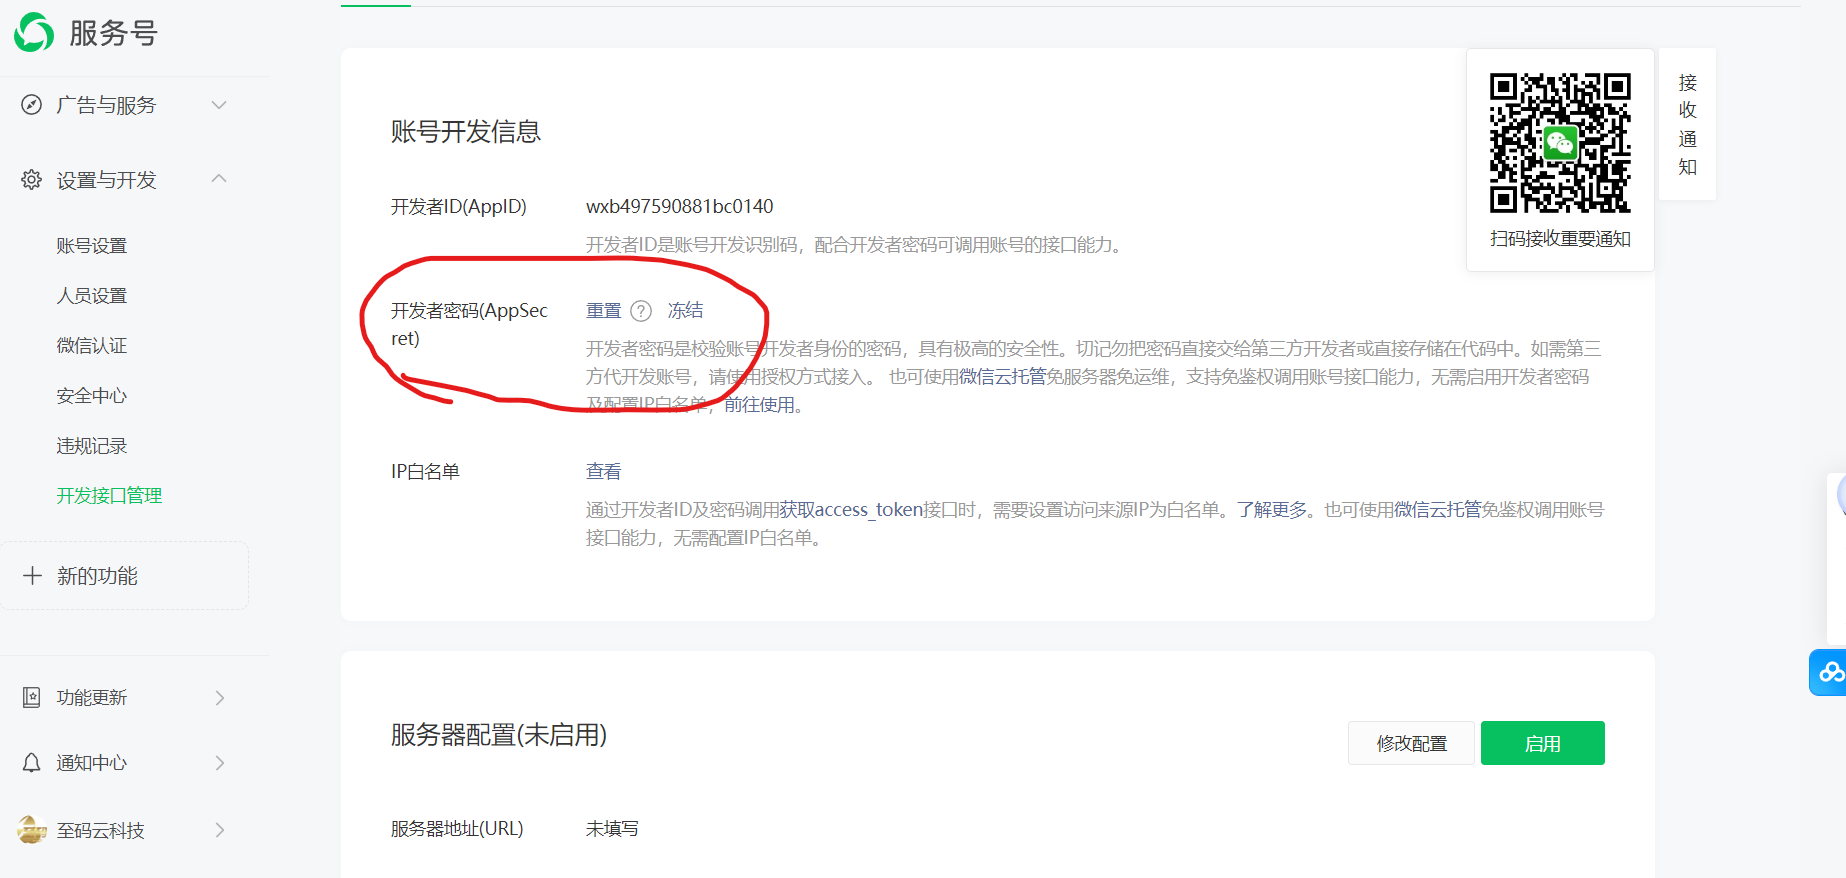The image size is (1846, 878).
Task: Click 冻结 to freeze the AppSecret
Action: tap(686, 311)
